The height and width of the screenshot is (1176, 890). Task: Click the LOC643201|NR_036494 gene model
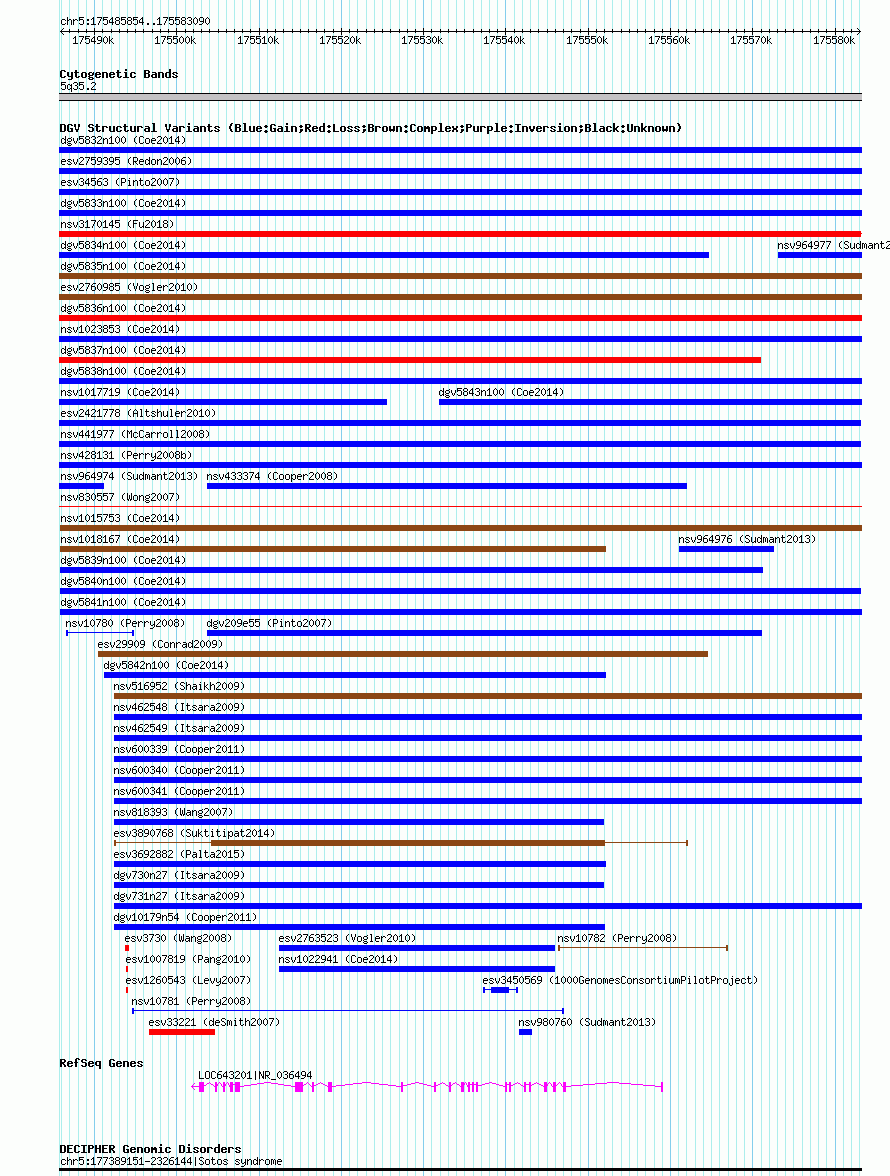point(427,1086)
